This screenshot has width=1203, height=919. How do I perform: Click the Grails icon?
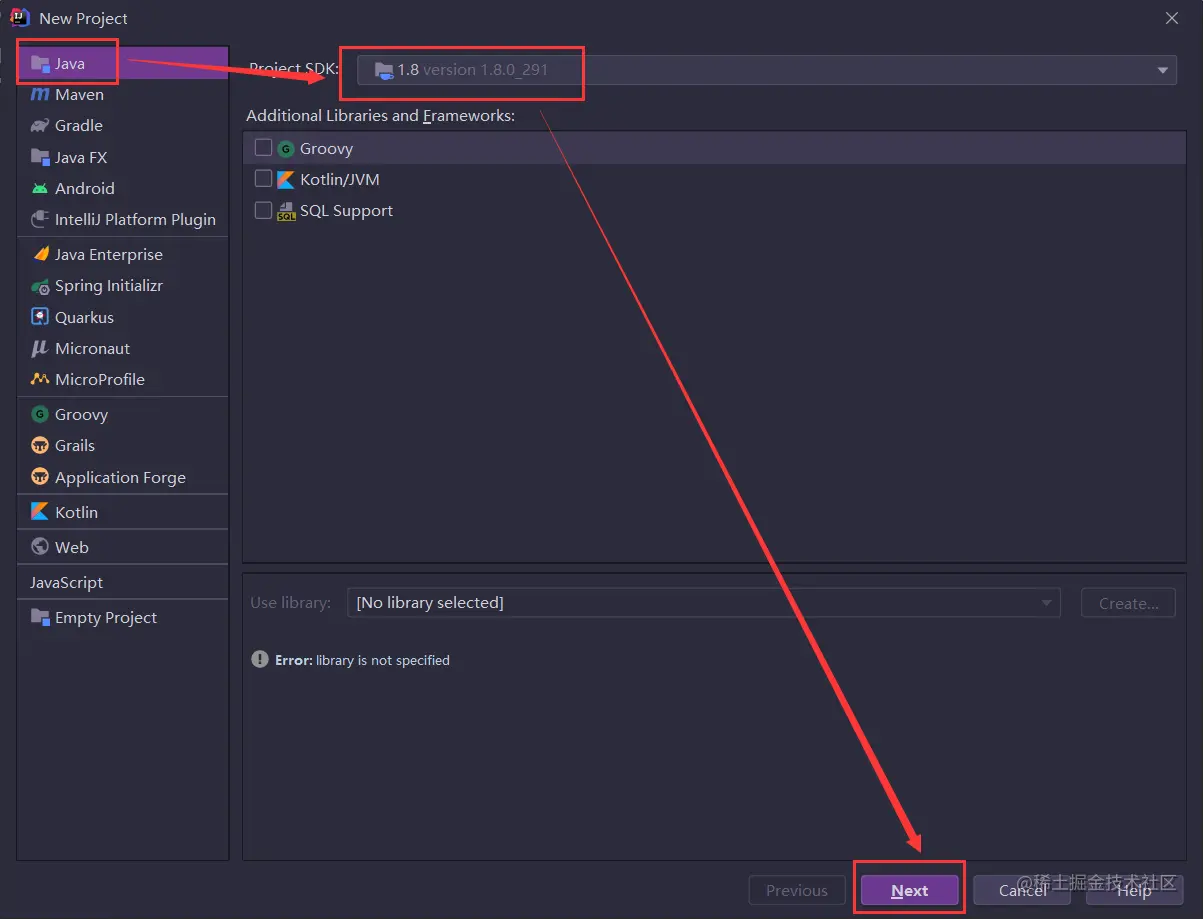coord(40,445)
